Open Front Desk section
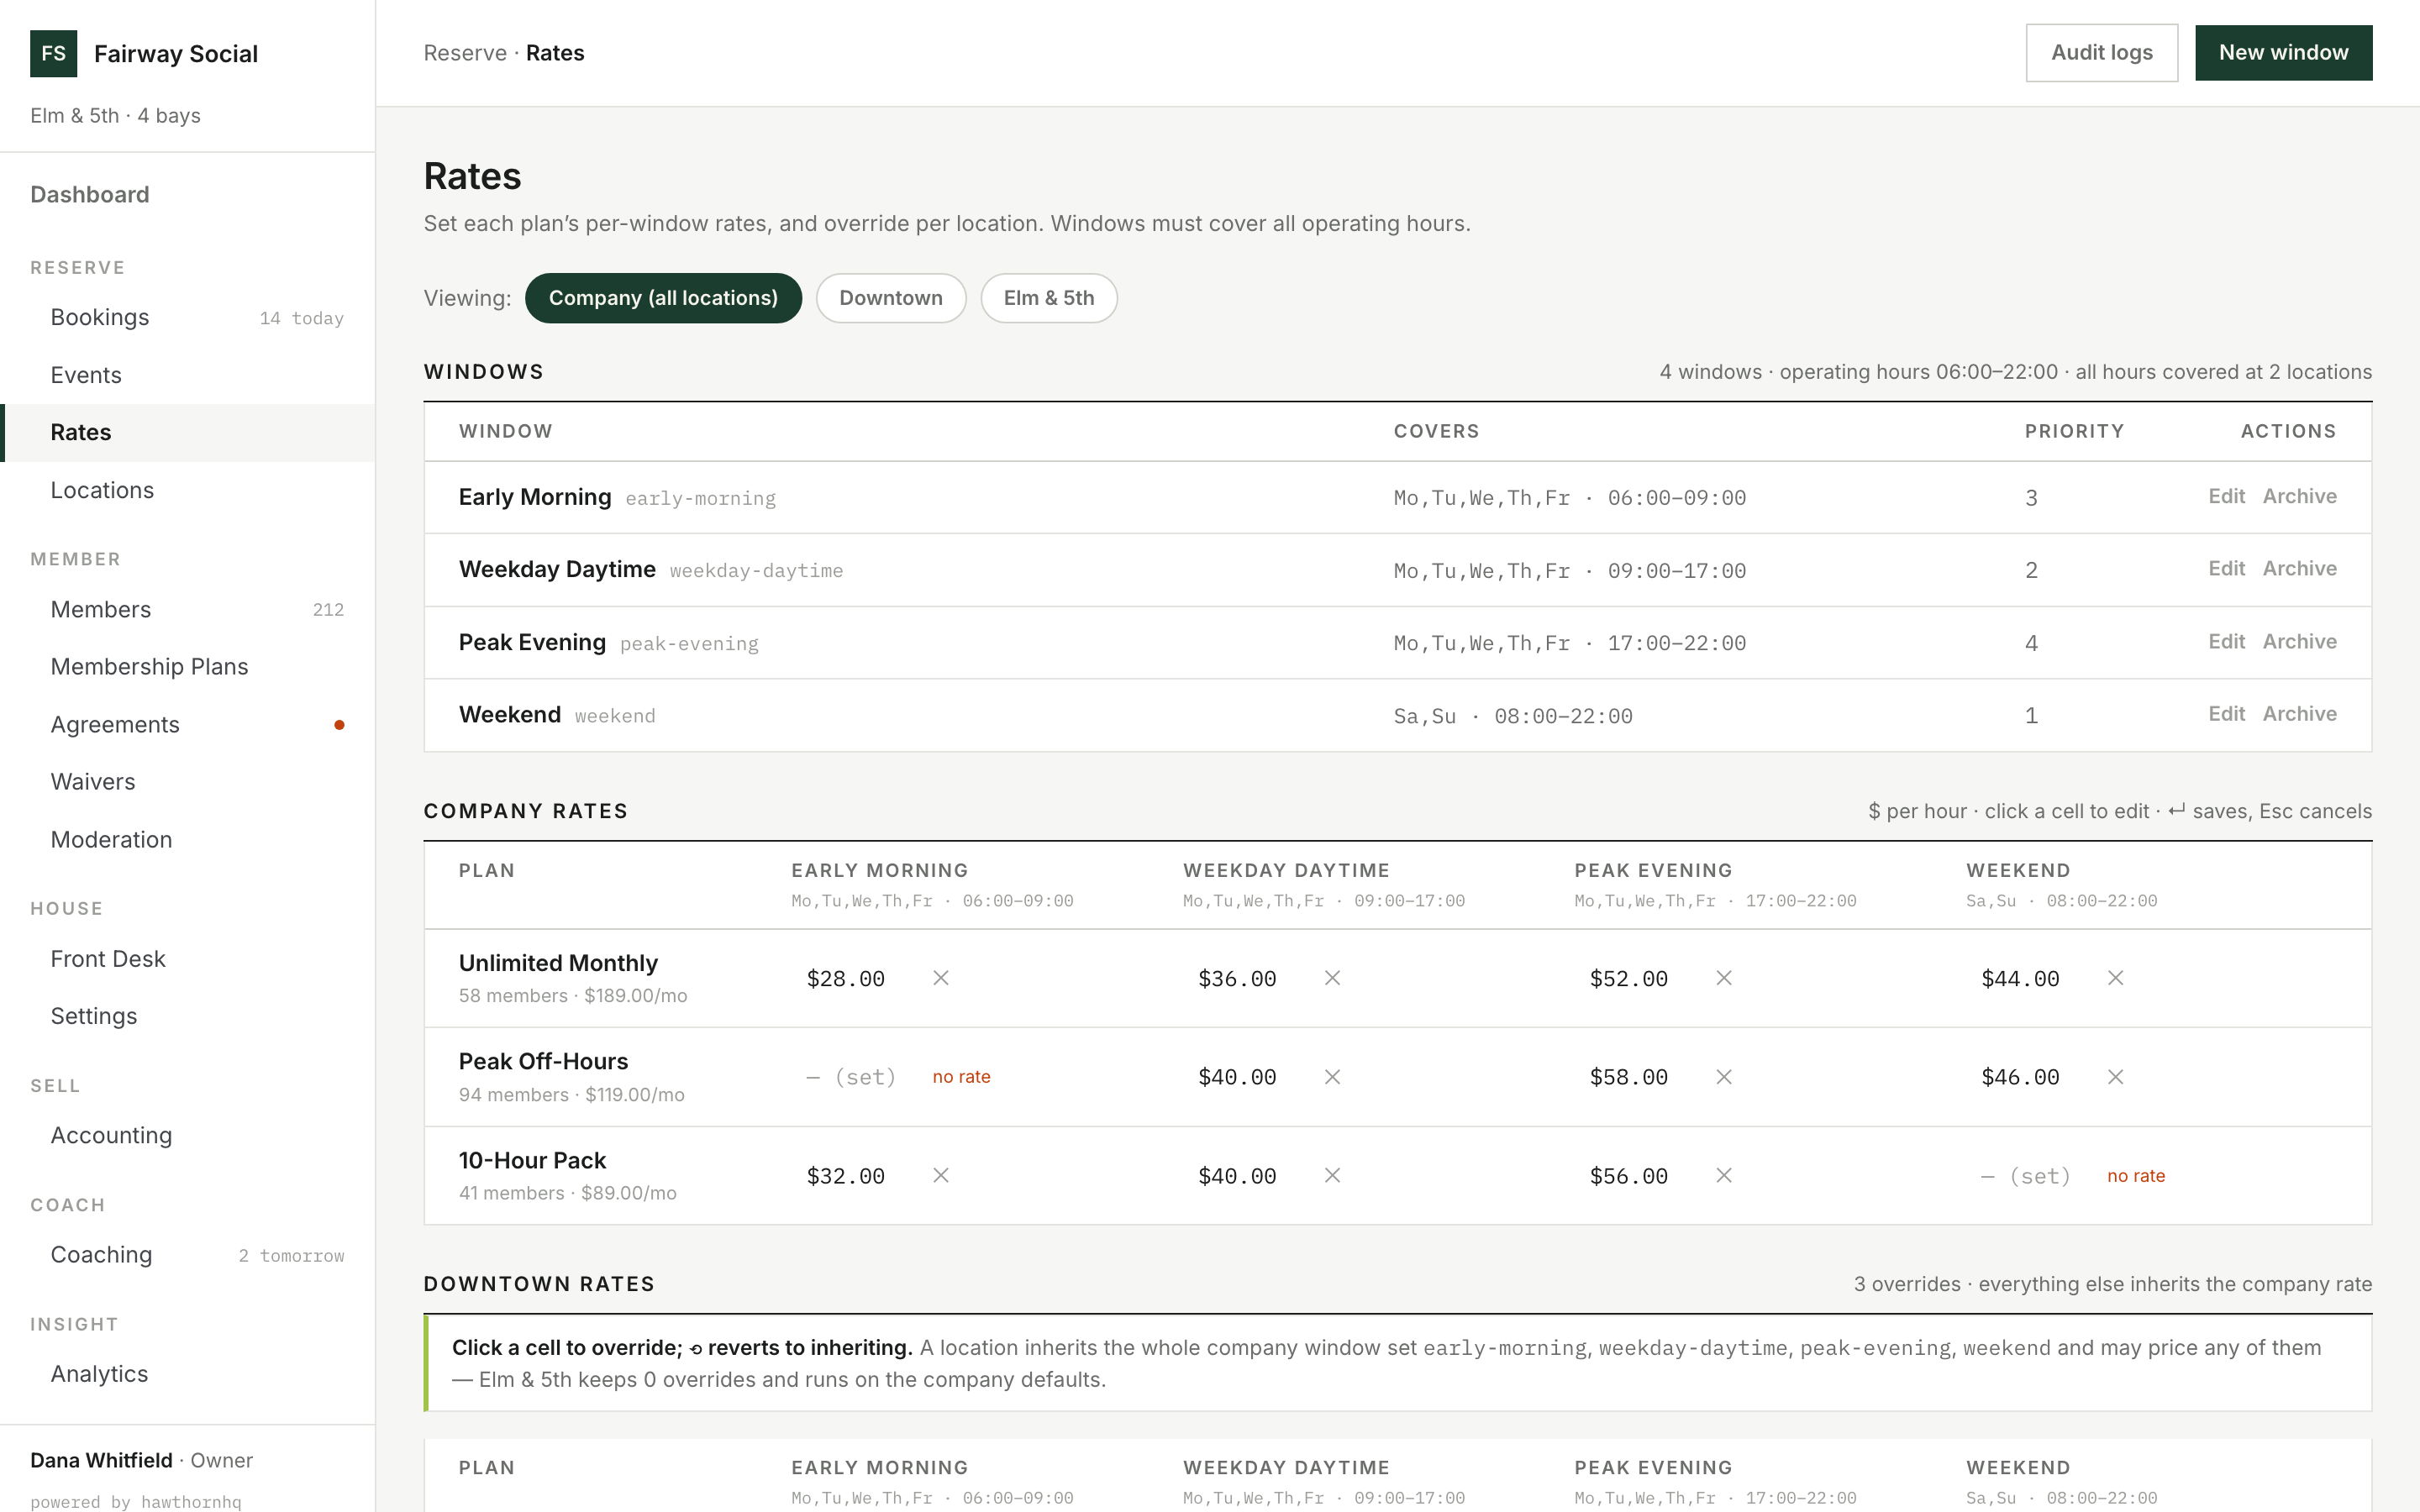2420x1512 pixels. pyautogui.click(x=187, y=959)
